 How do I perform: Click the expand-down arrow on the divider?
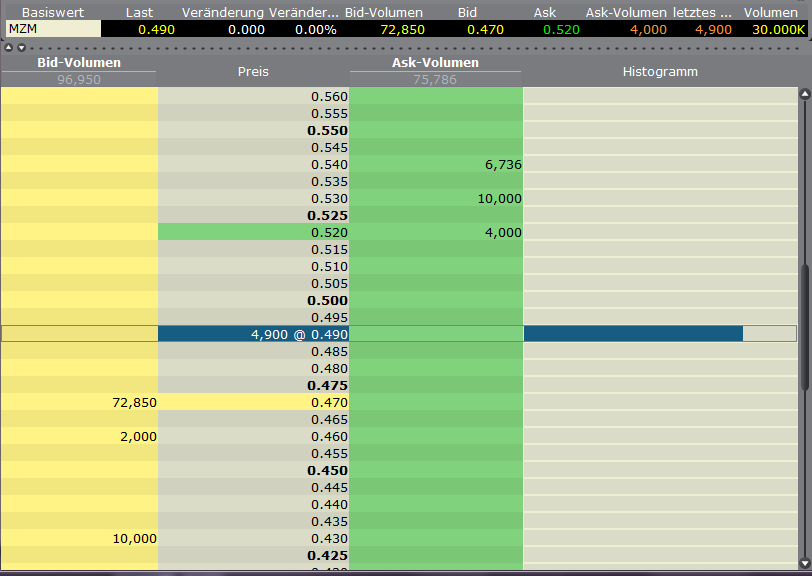click(x=21, y=48)
